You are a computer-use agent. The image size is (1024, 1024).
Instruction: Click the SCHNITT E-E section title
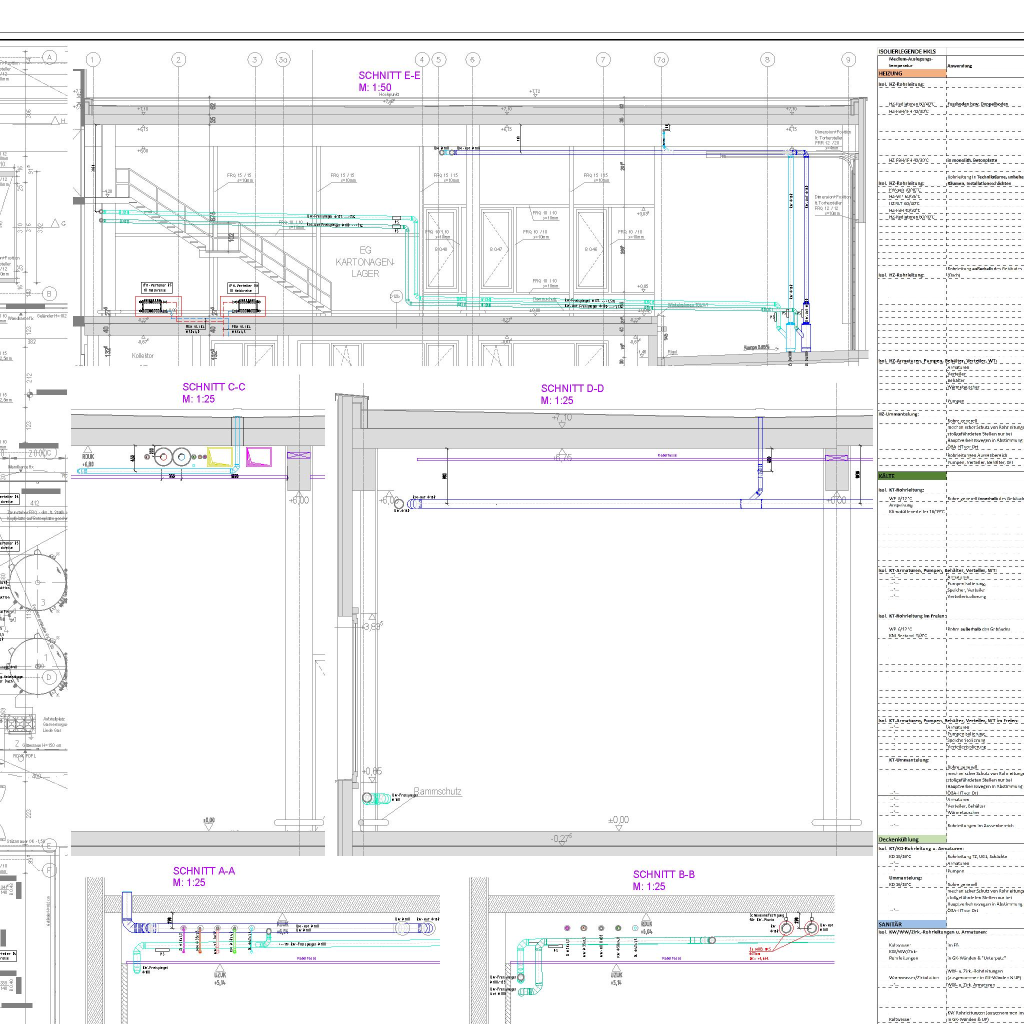(x=390, y=76)
